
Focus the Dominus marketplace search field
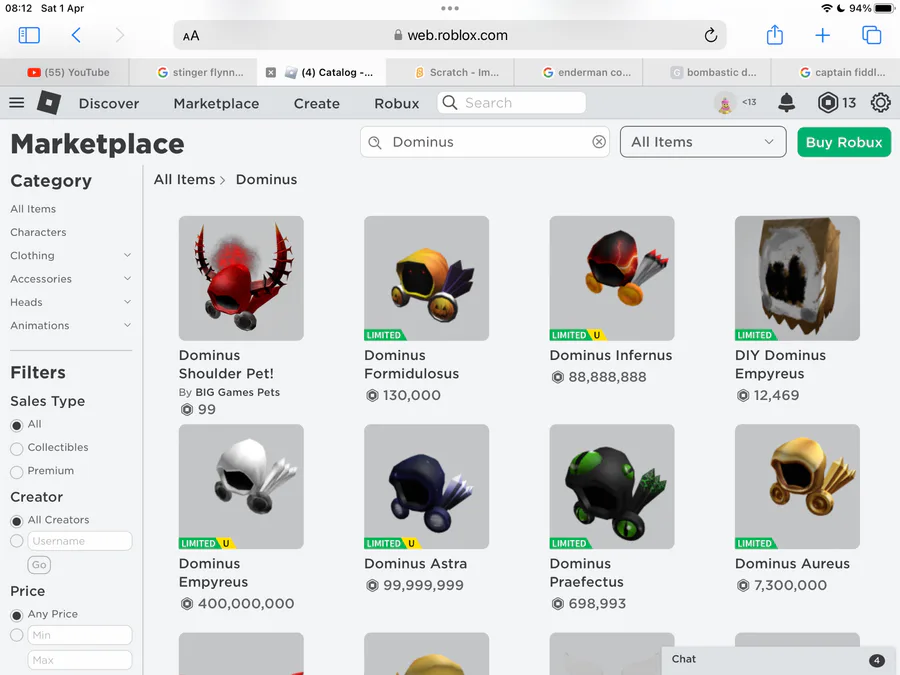tap(485, 142)
